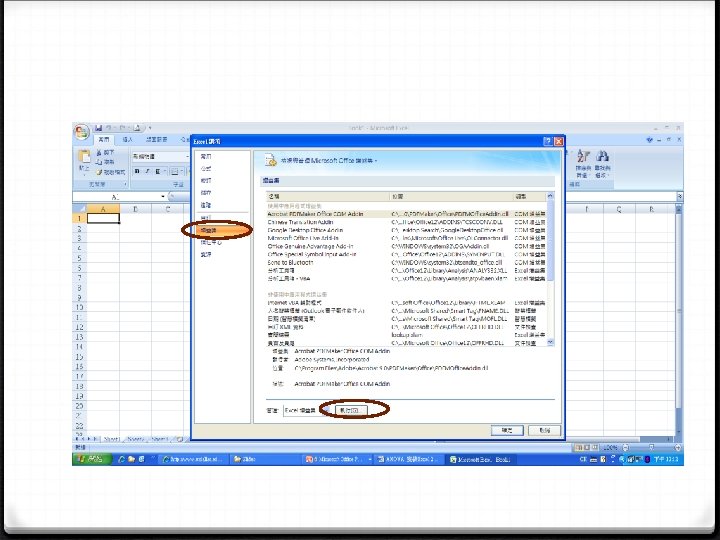Click the Internet Explorer quick launch icon

coord(122,459)
